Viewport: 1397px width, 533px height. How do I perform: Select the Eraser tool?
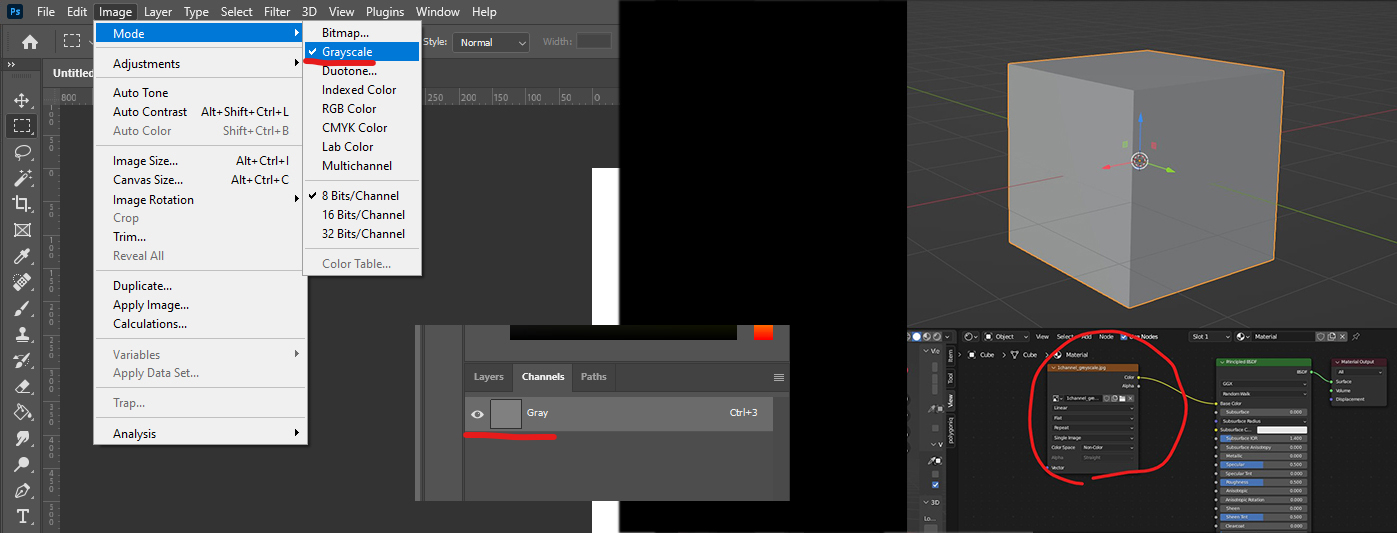click(21, 386)
